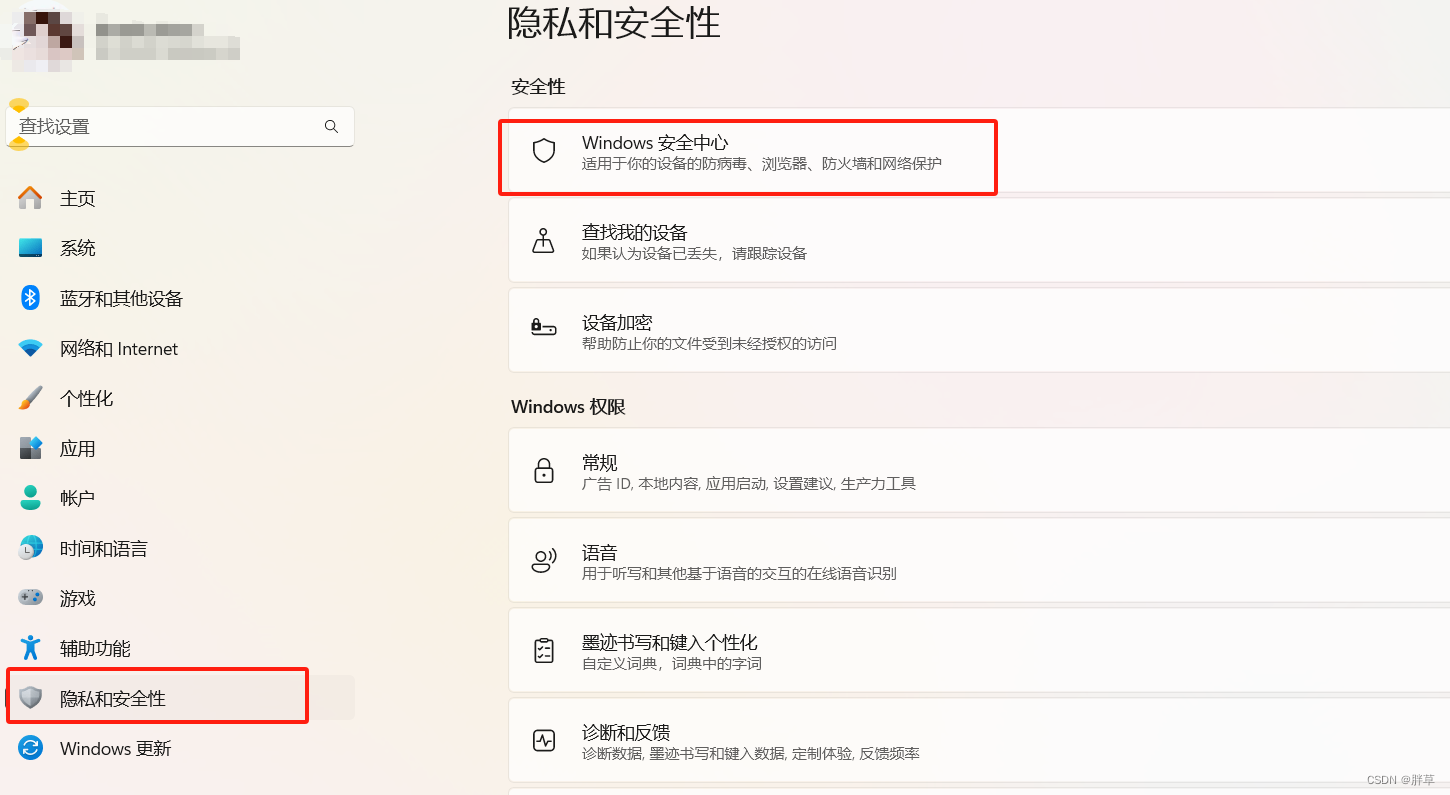Click the 查找我的设备 location icon
This screenshot has width=1450, height=795.
point(543,241)
